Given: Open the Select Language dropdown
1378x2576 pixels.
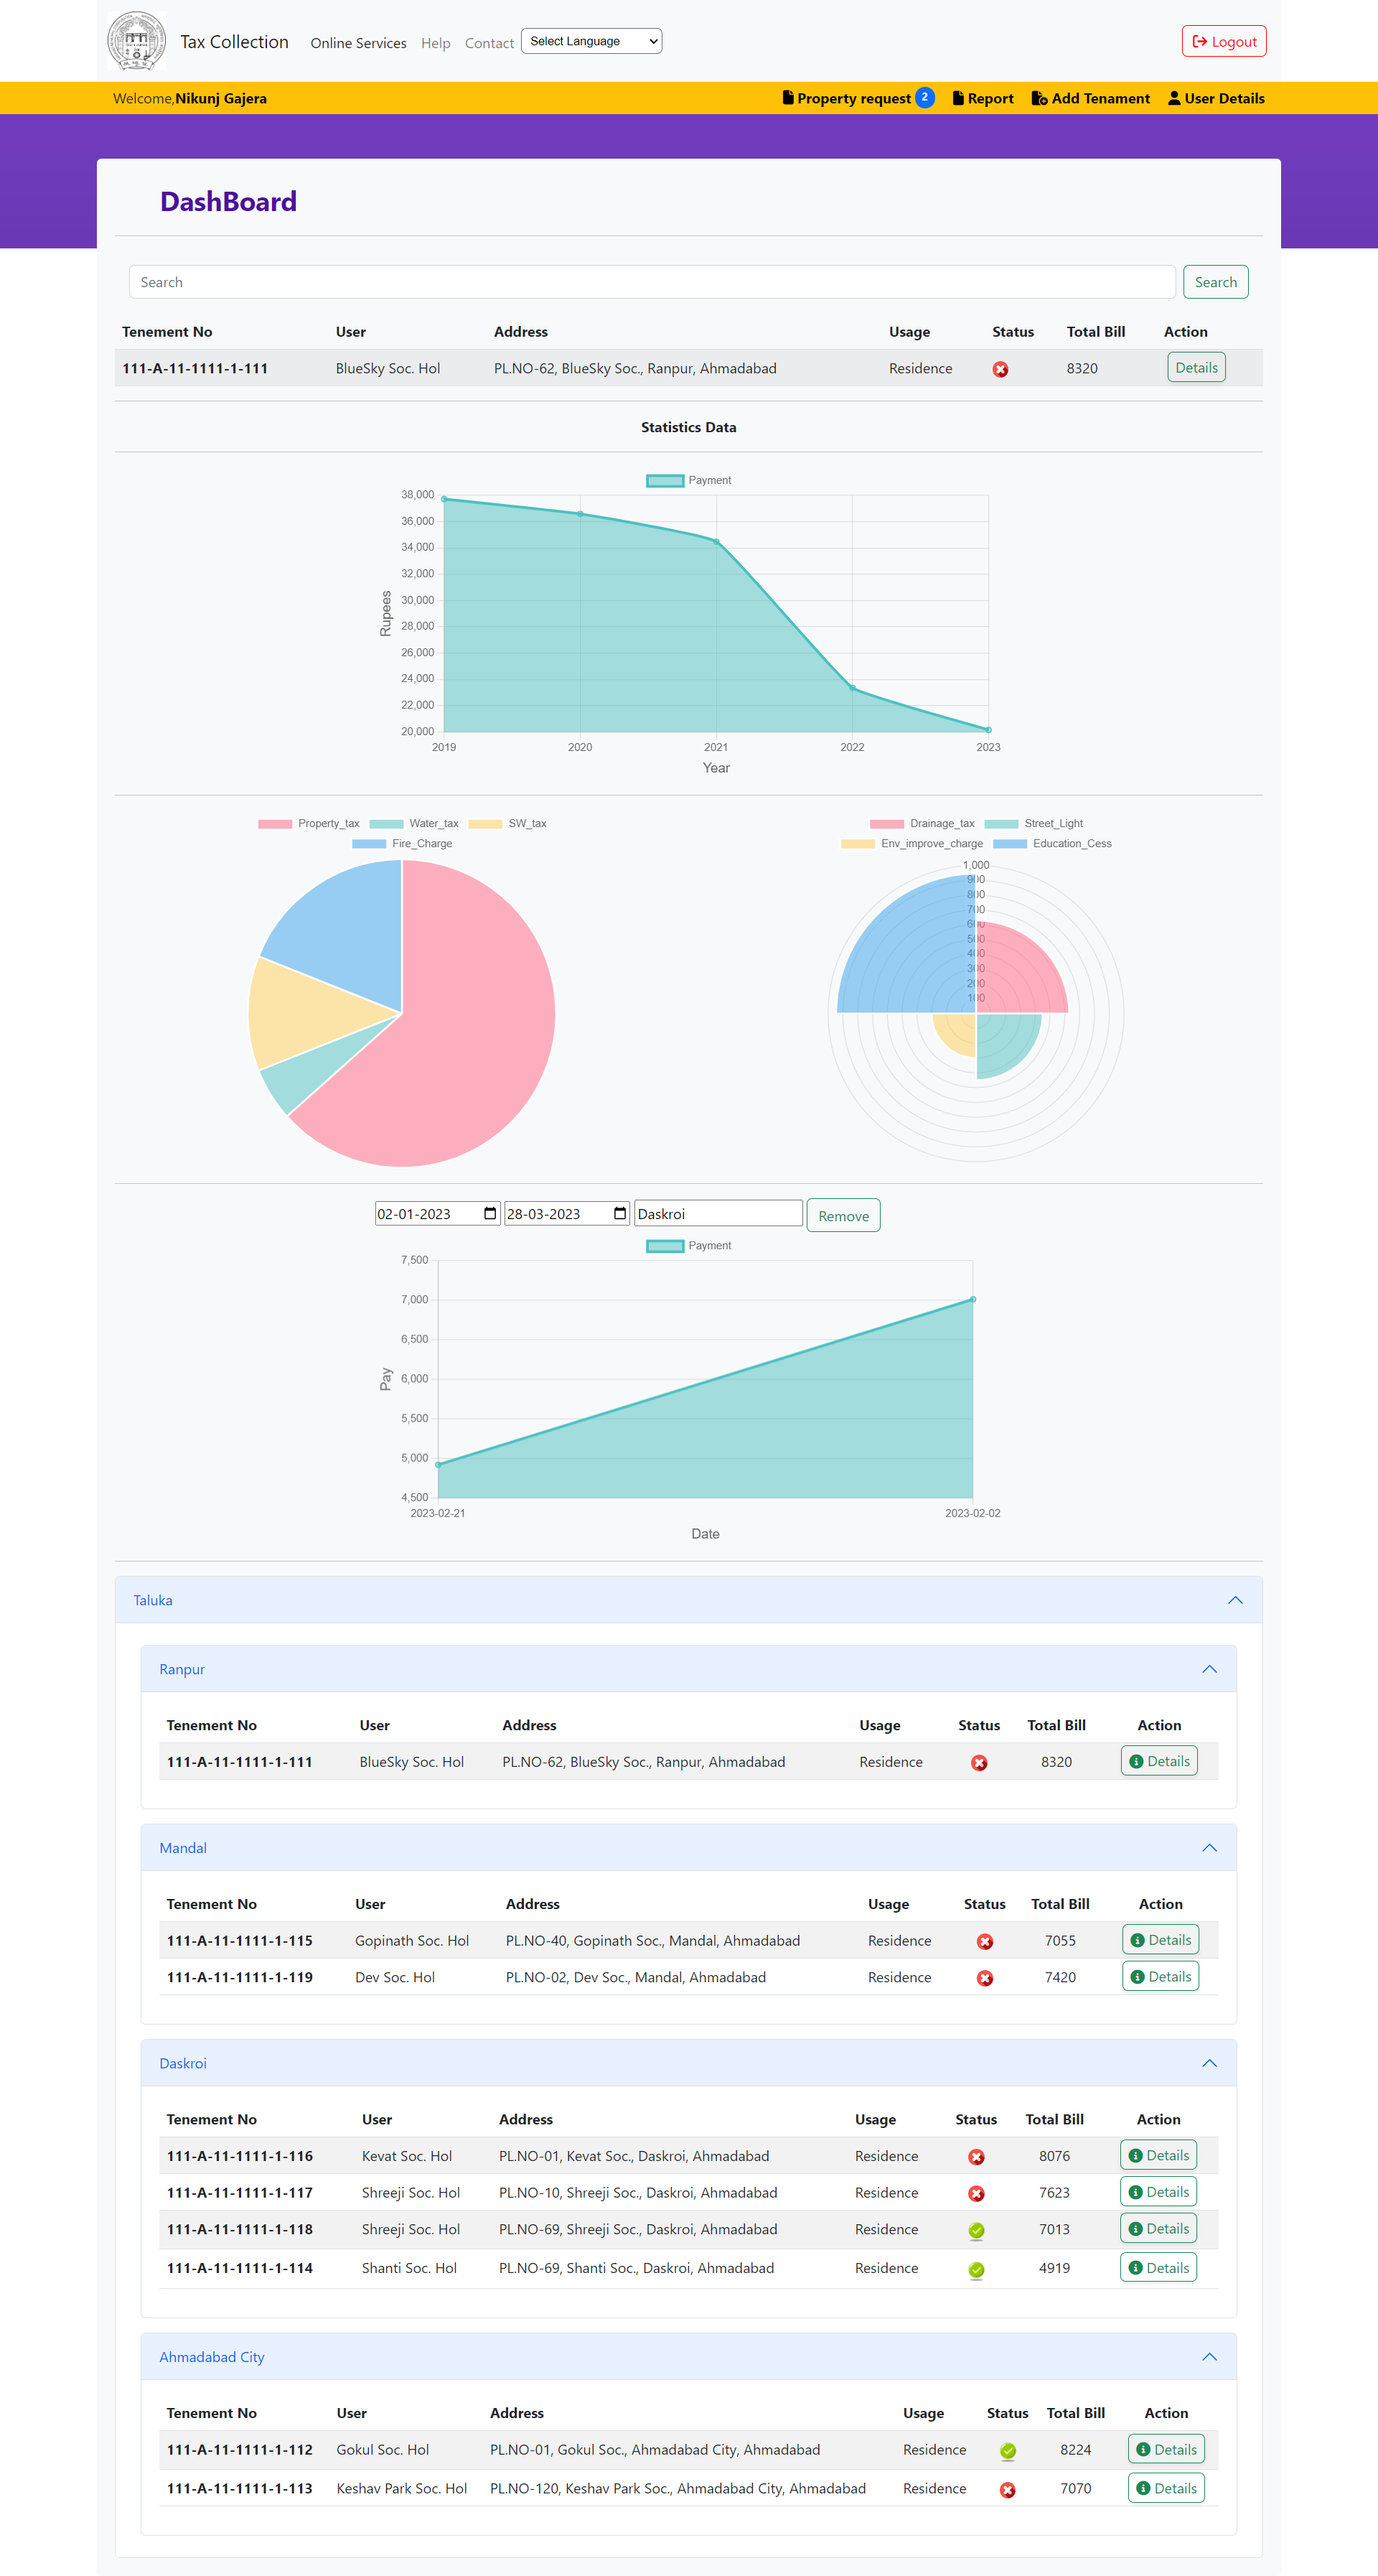Looking at the screenshot, I should click(x=591, y=41).
